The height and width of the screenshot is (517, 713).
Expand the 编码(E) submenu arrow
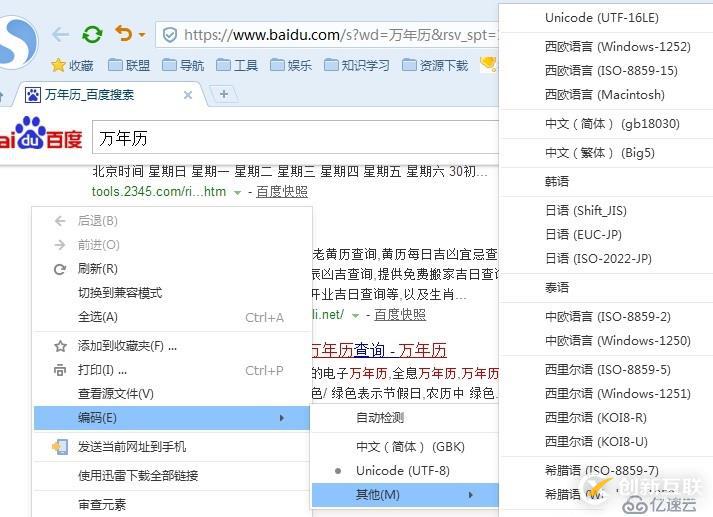click(x=282, y=418)
